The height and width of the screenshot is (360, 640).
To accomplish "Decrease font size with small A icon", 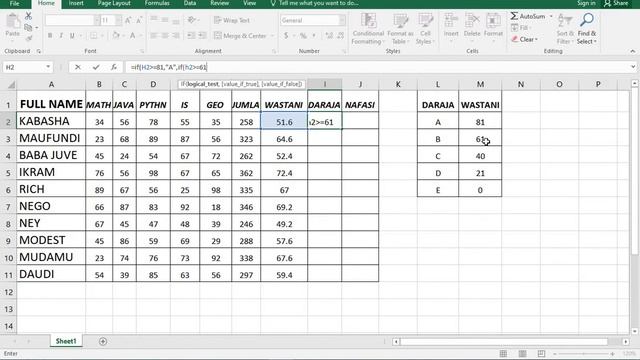I will [x=139, y=20].
